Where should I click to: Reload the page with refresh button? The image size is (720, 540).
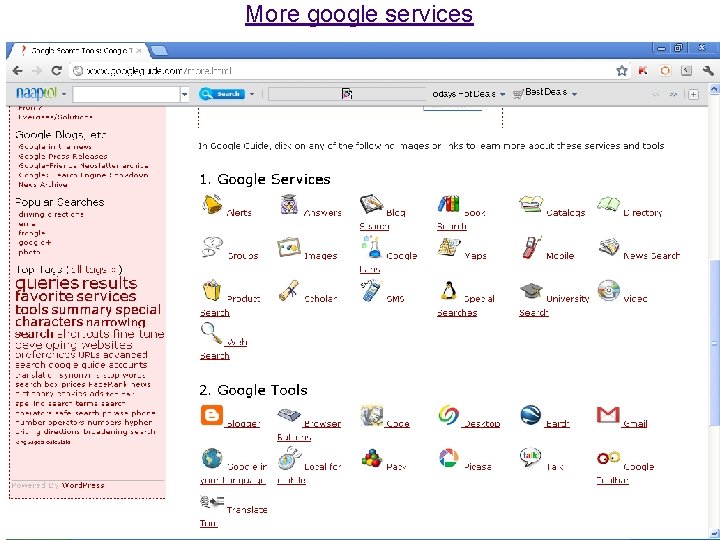[56, 71]
